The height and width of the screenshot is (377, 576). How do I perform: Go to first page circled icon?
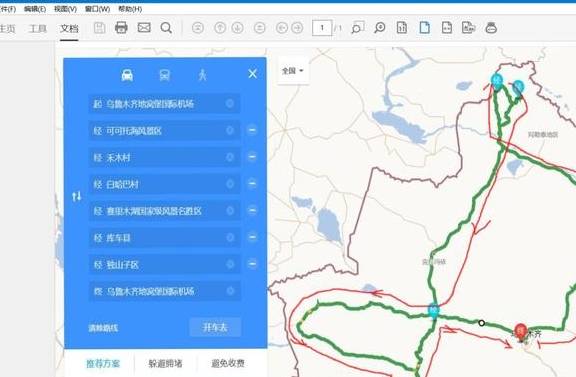(x=198, y=28)
